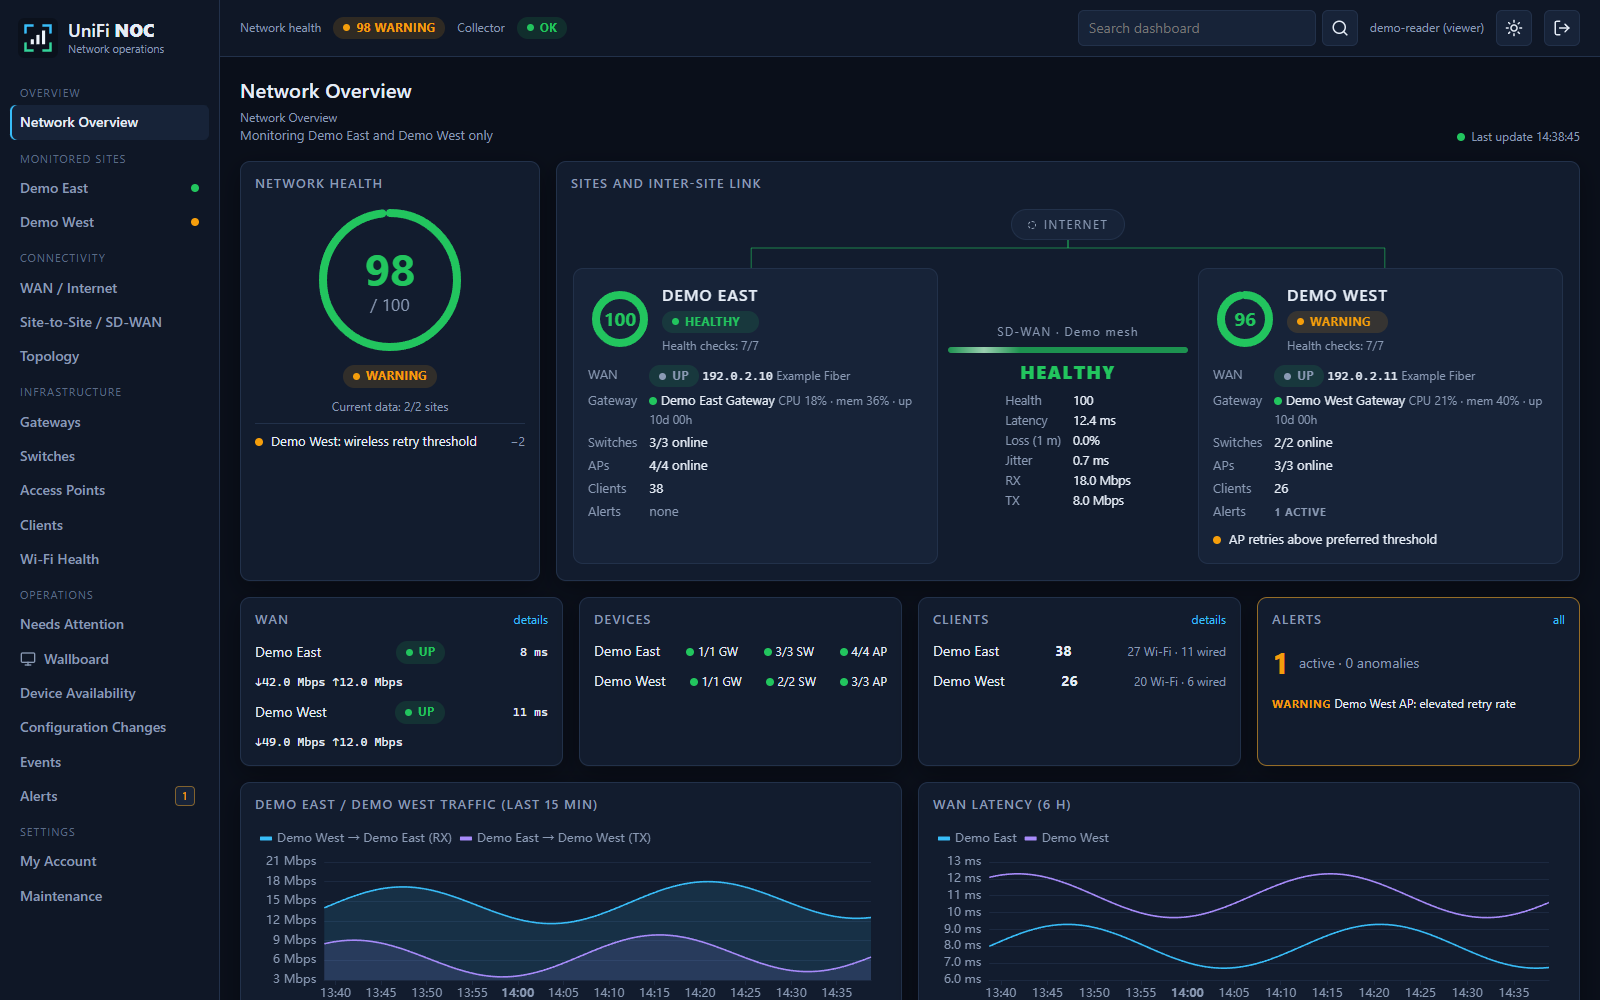Open Clients card details link
Screen dimensions: 1600x1000
click(1208, 620)
